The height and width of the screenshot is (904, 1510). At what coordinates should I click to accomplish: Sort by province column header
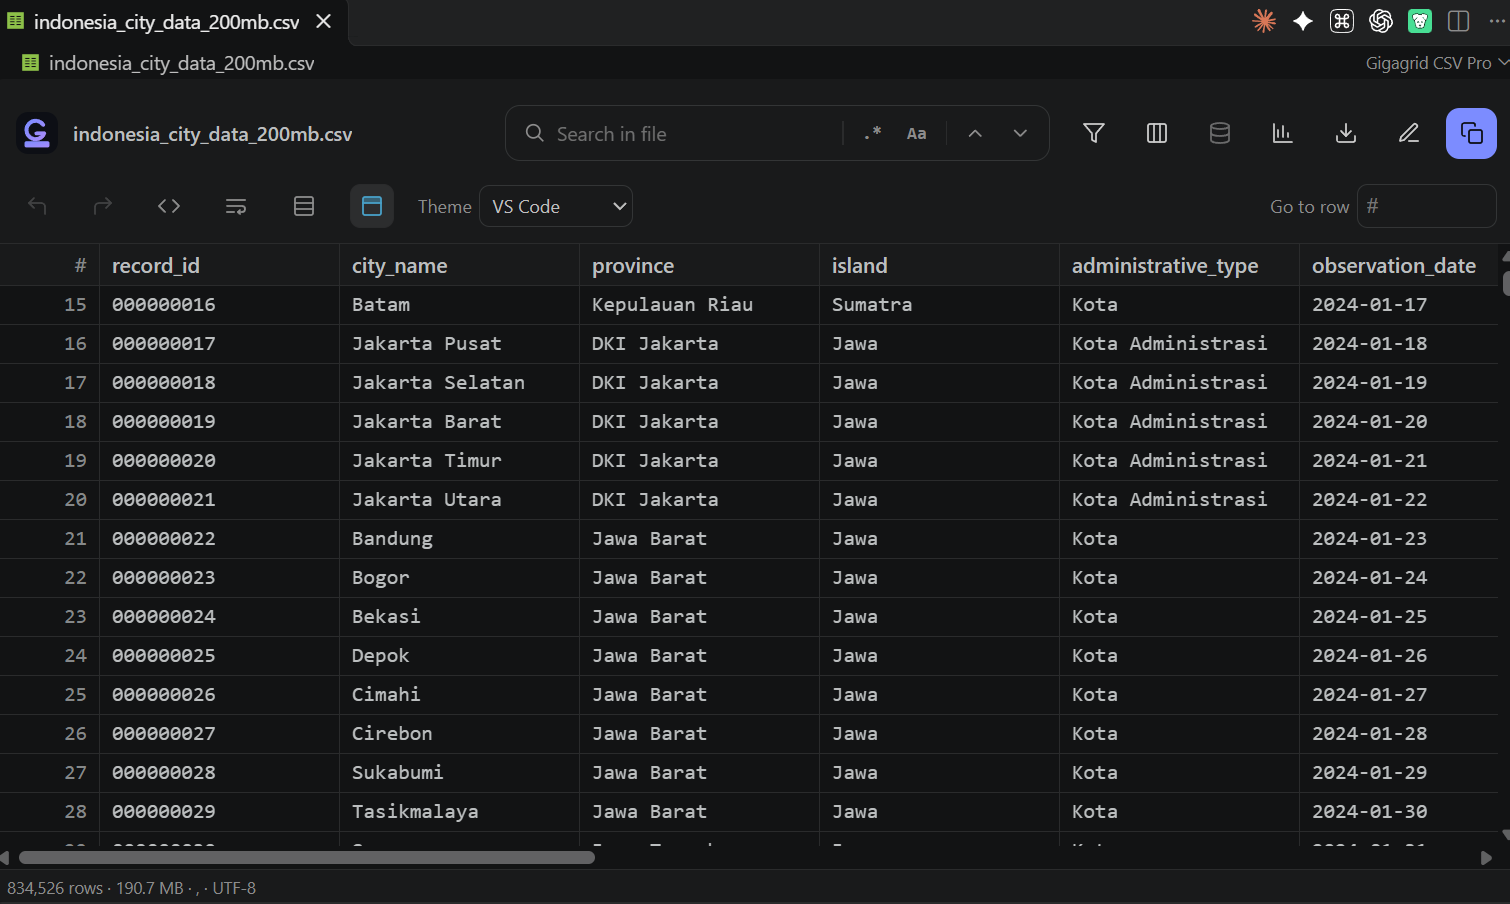point(699,265)
